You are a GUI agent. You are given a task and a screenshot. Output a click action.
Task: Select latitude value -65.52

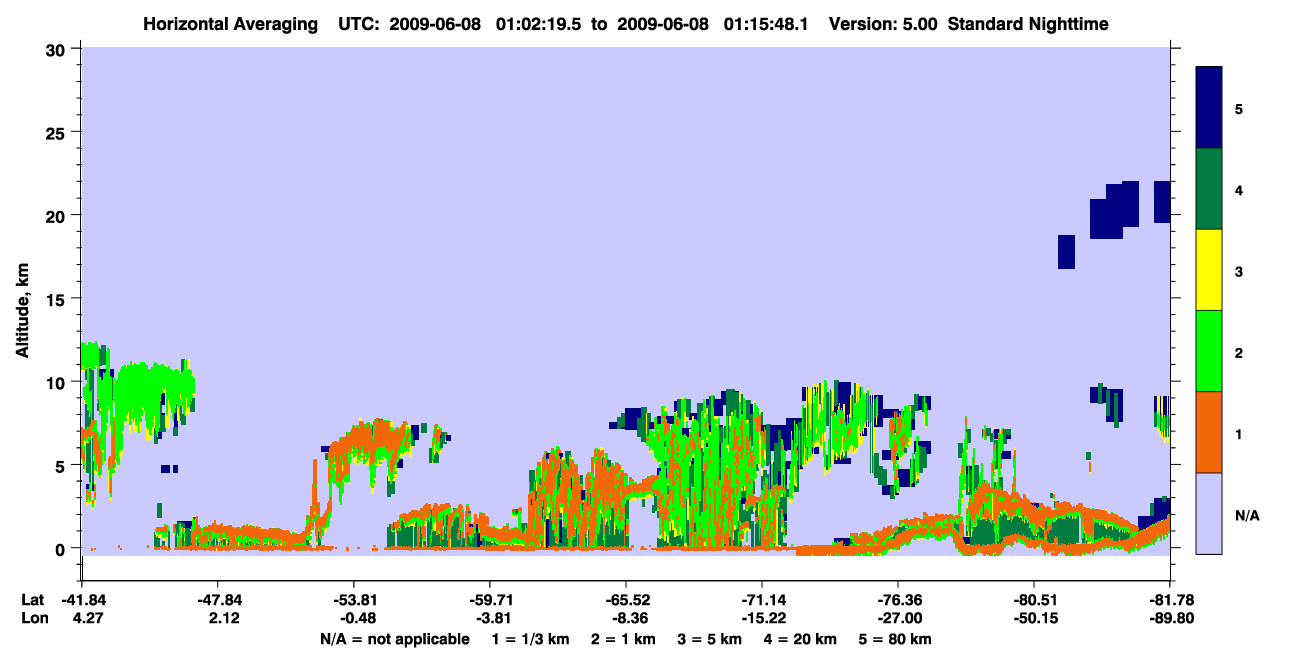pos(626,600)
